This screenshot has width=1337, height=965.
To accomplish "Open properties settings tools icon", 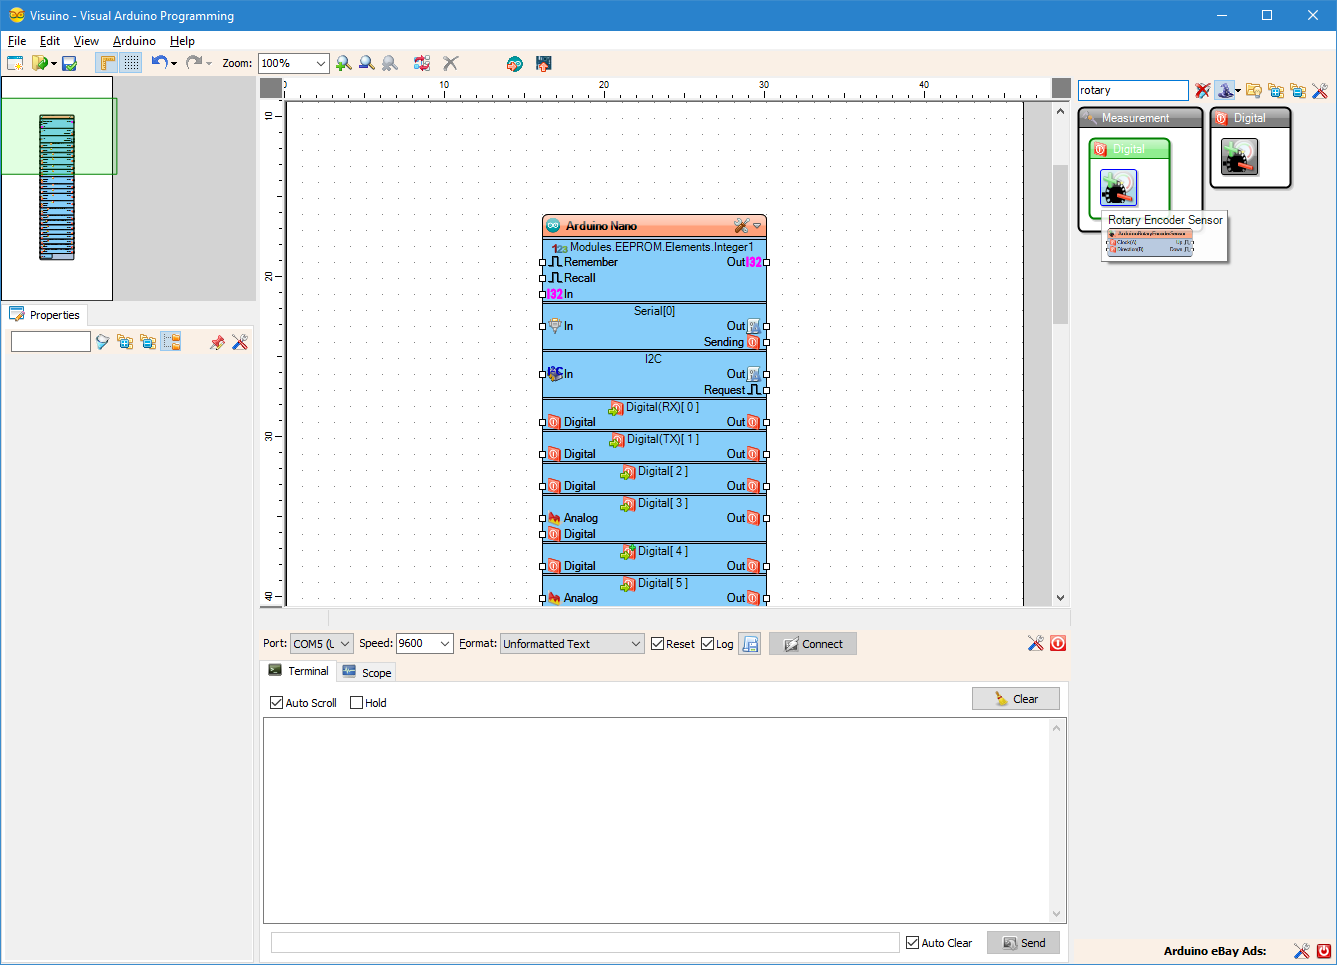I will click(240, 342).
